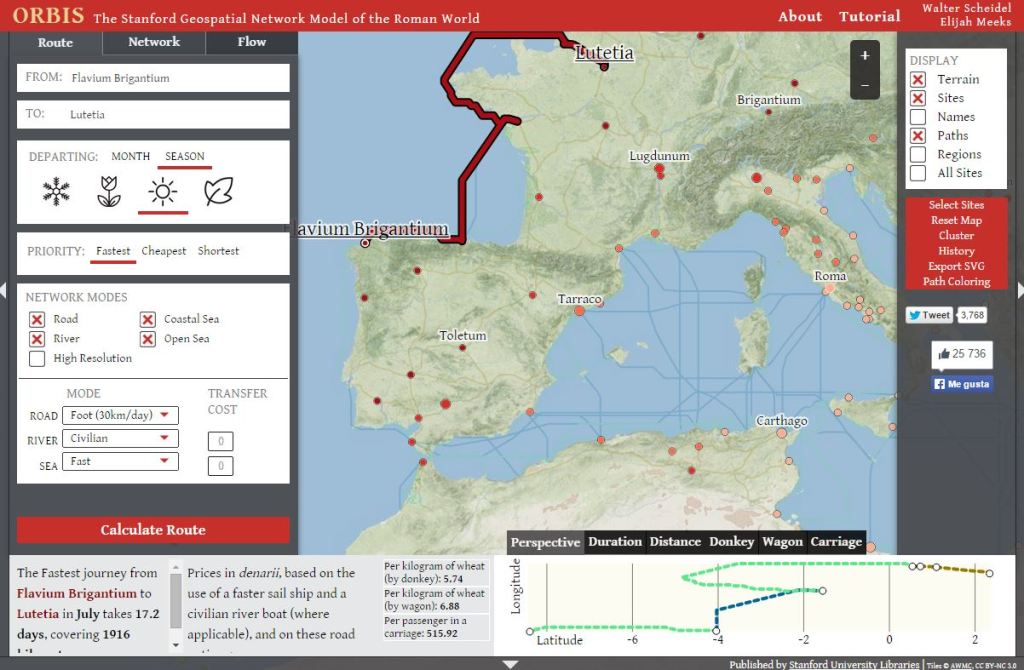Uncheck the Open Sea network mode

[x=147, y=339]
